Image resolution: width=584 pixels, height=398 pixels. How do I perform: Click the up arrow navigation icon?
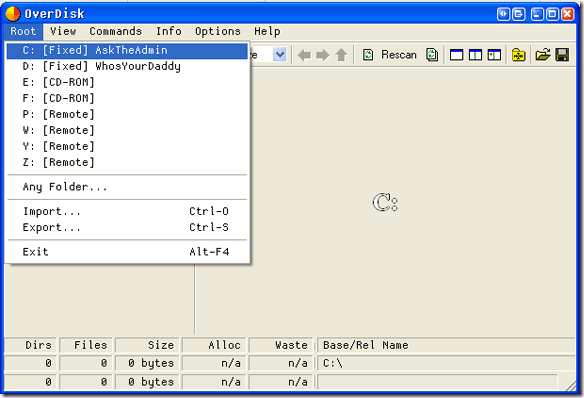[x=341, y=55]
